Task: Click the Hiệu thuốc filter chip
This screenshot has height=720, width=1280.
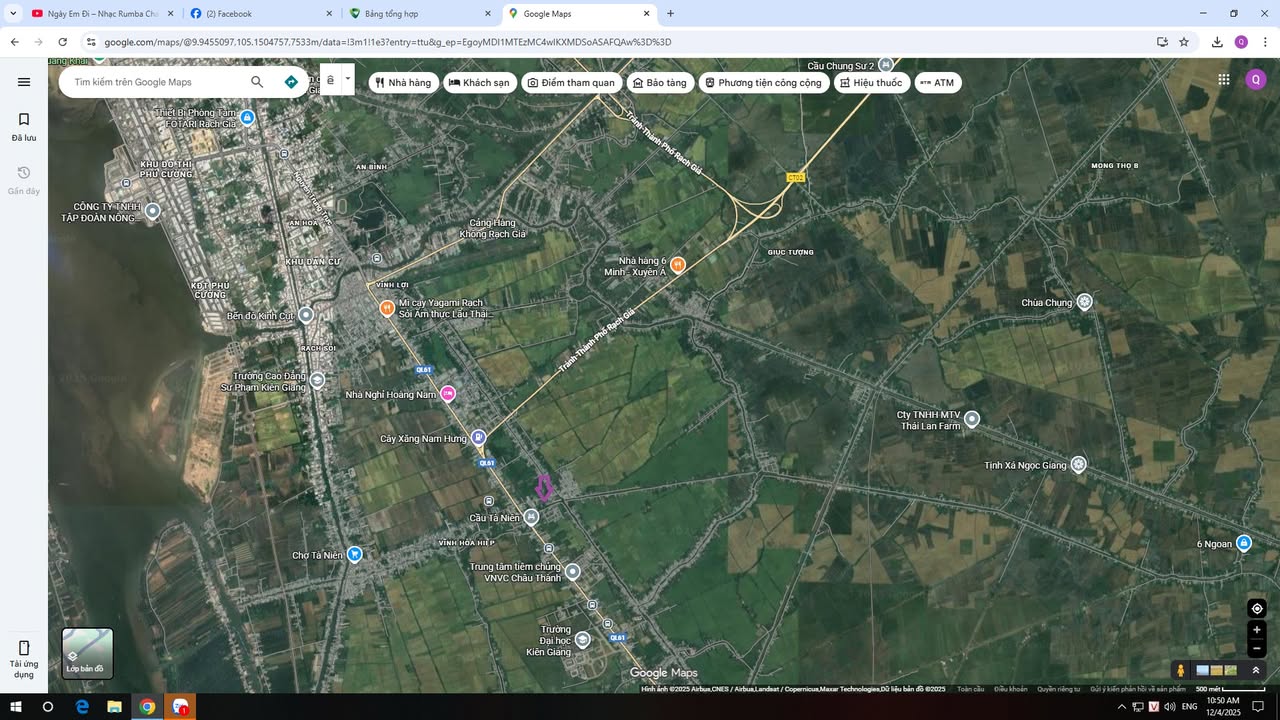Action: click(x=870, y=83)
